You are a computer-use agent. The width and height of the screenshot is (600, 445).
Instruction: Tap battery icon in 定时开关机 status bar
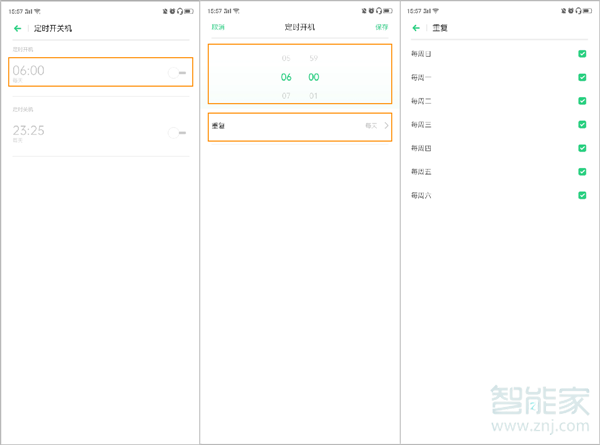pos(189,11)
